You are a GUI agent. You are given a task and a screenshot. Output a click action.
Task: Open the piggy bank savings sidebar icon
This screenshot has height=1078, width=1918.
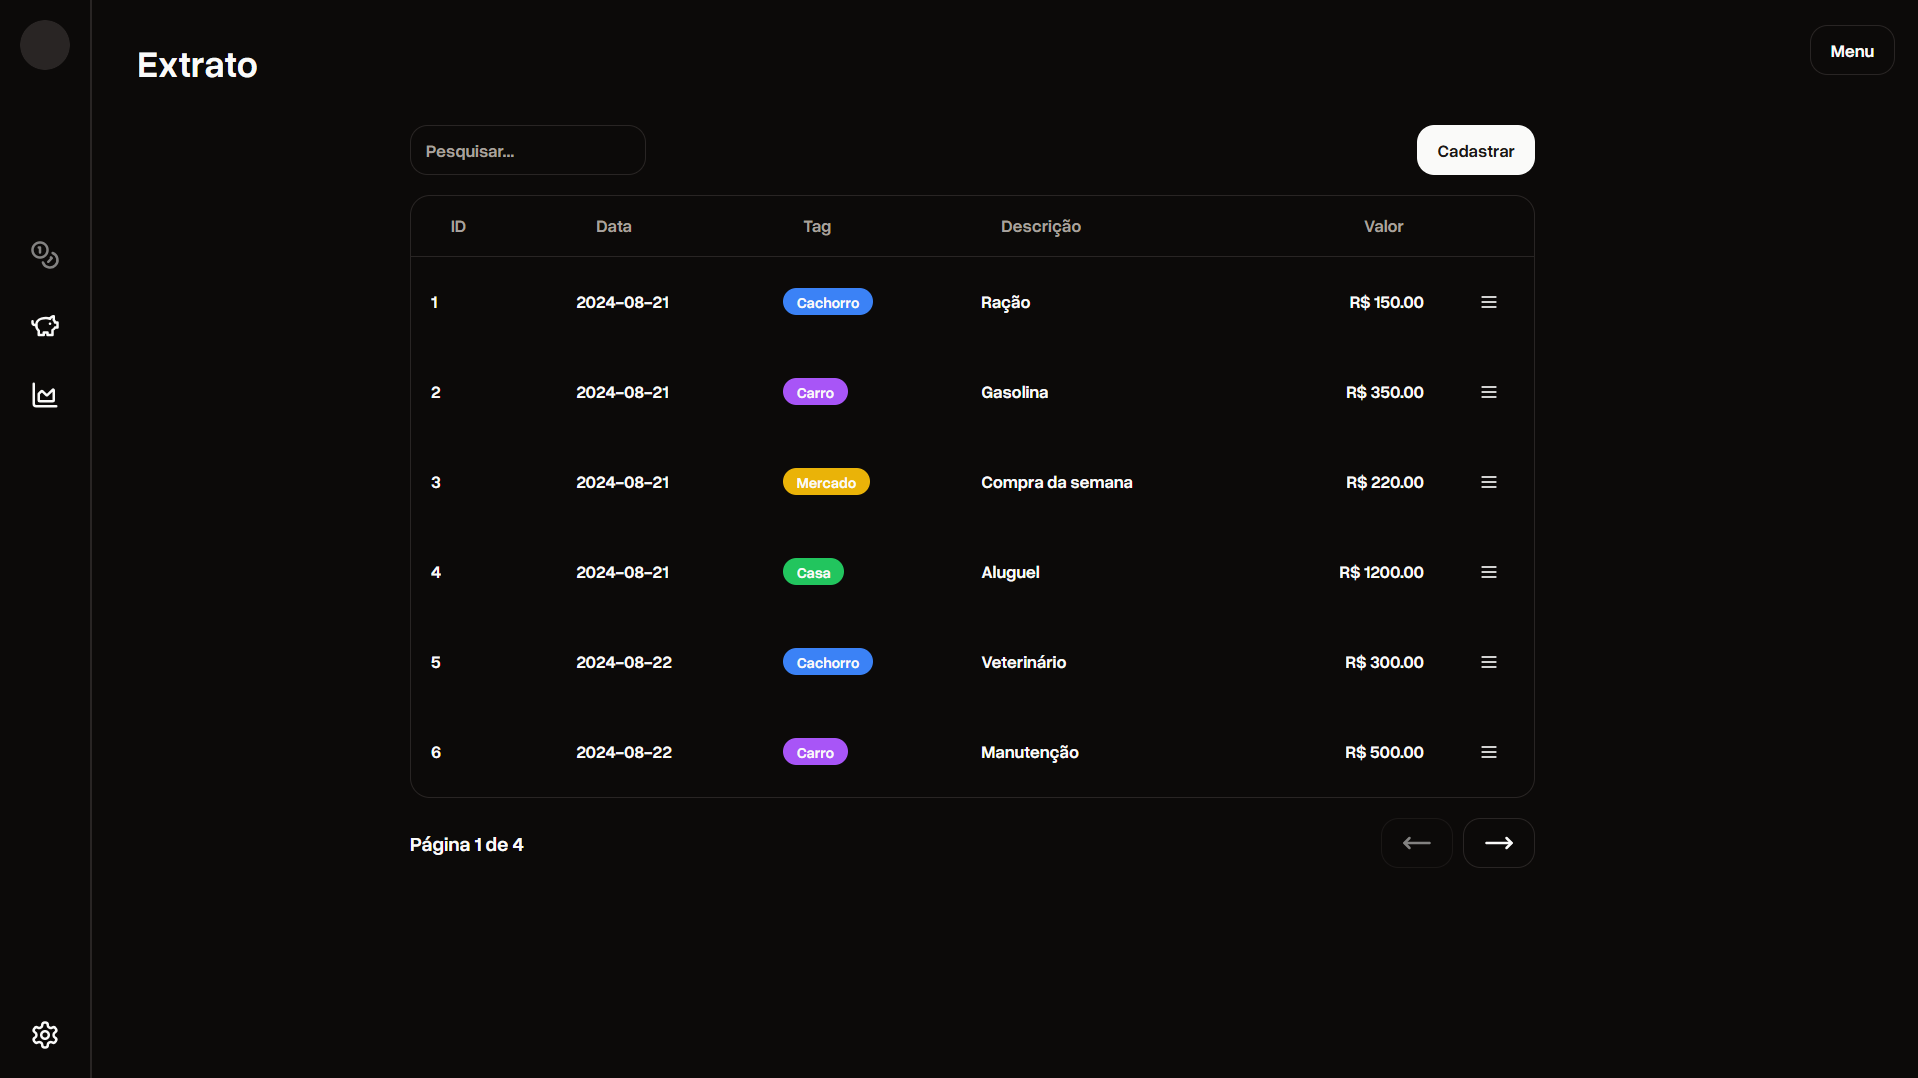pyautogui.click(x=45, y=326)
